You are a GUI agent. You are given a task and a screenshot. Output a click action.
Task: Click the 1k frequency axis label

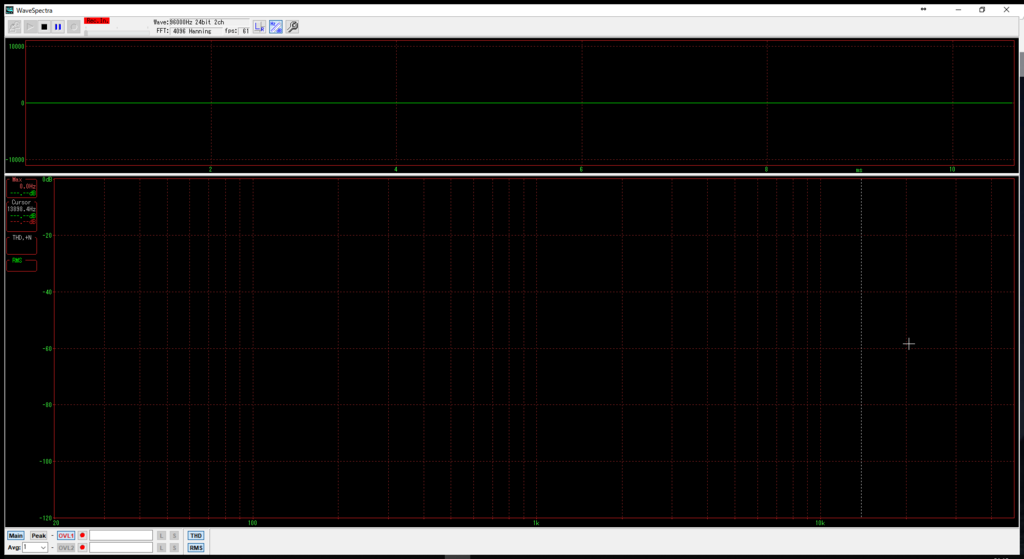(536, 522)
